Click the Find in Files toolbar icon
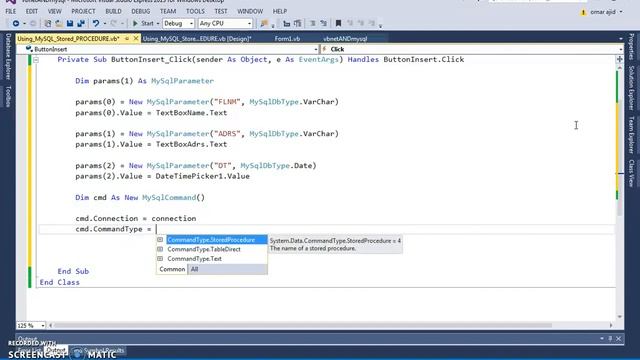 pyautogui.click(x=264, y=24)
